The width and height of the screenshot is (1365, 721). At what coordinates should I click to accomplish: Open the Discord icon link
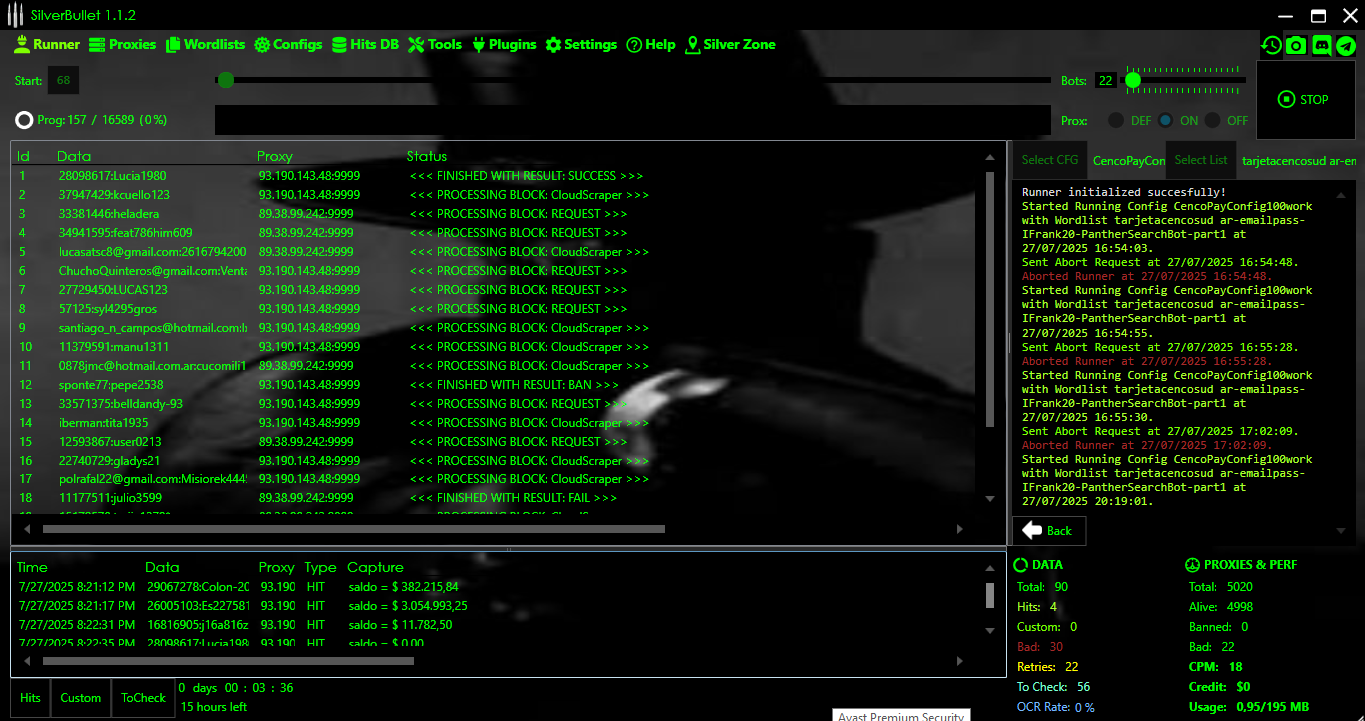click(x=1321, y=45)
